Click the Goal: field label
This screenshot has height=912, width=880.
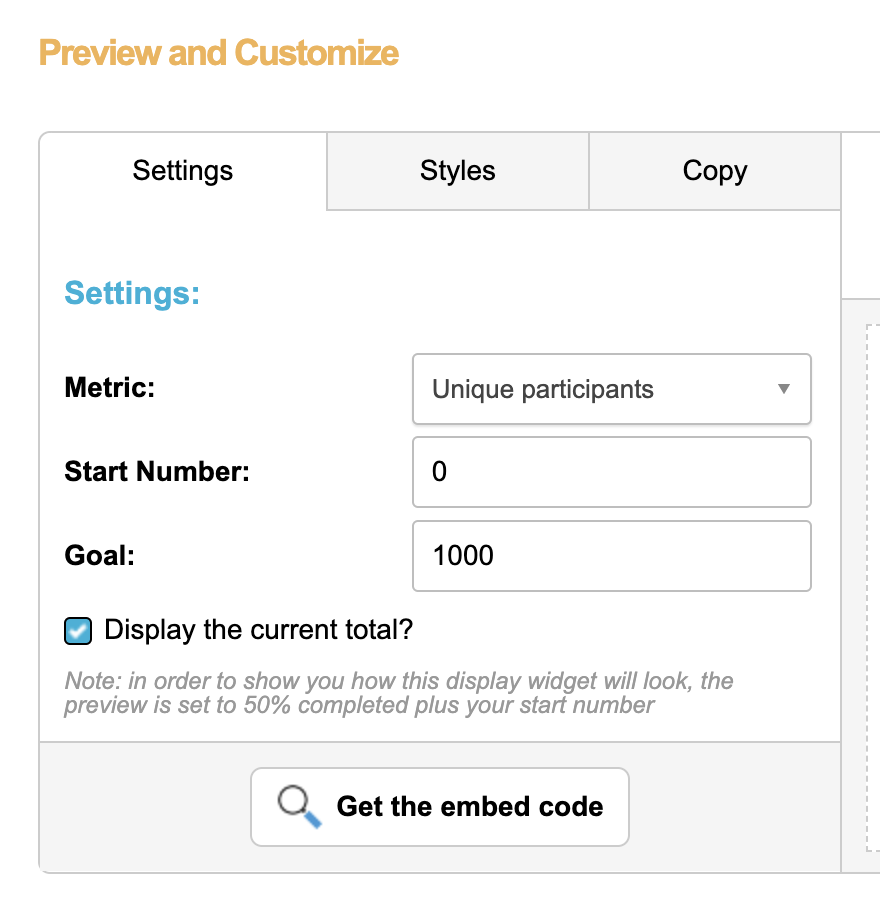tap(100, 555)
